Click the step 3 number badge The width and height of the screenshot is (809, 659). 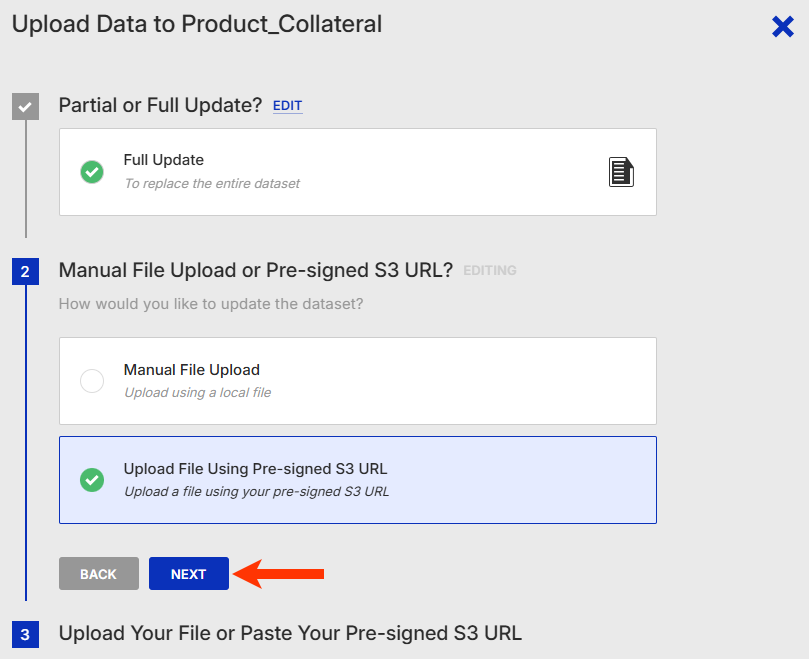click(x=25, y=634)
